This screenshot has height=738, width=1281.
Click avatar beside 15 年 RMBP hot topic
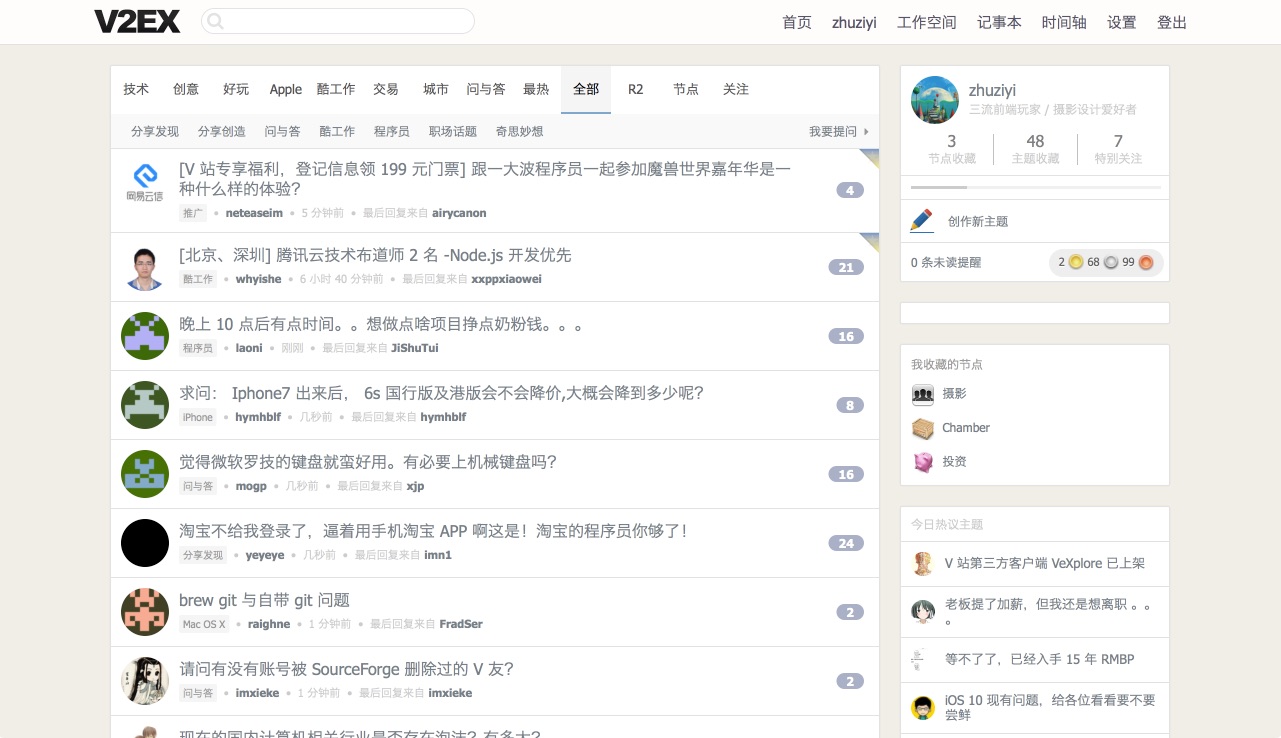(919, 660)
